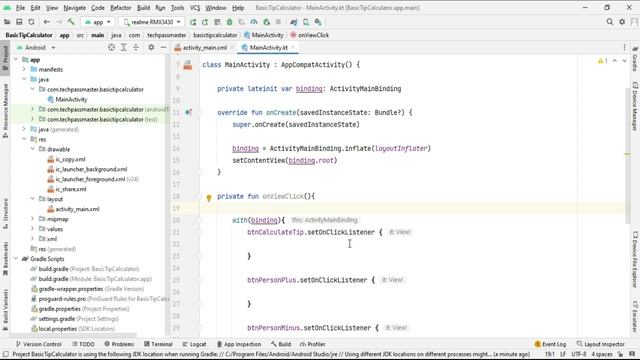Toggle the right-side Device Manager panel
Viewport: 640px width, 360px height.
pyautogui.click(x=635, y=107)
